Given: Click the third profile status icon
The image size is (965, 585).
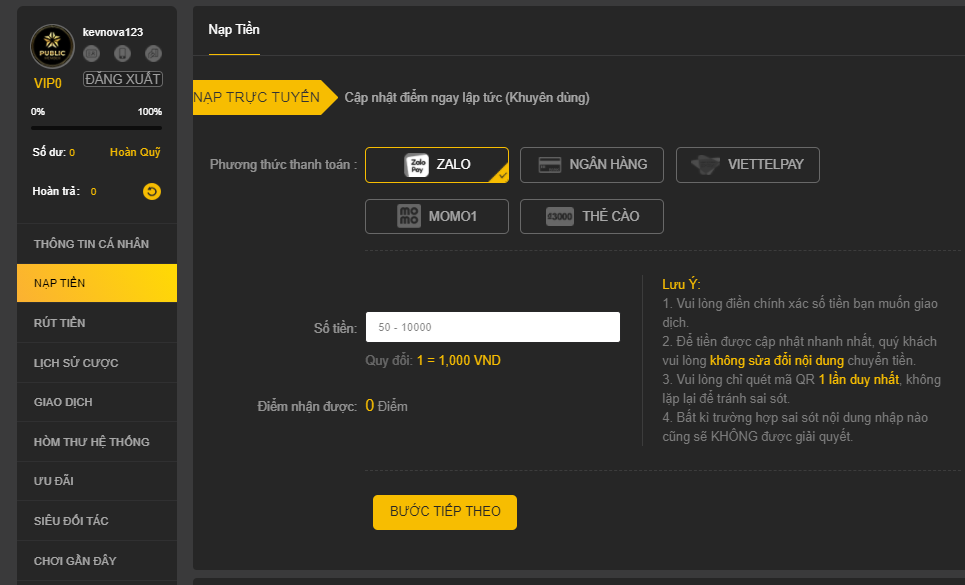Looking at the screenshot, I should point(153,54).
